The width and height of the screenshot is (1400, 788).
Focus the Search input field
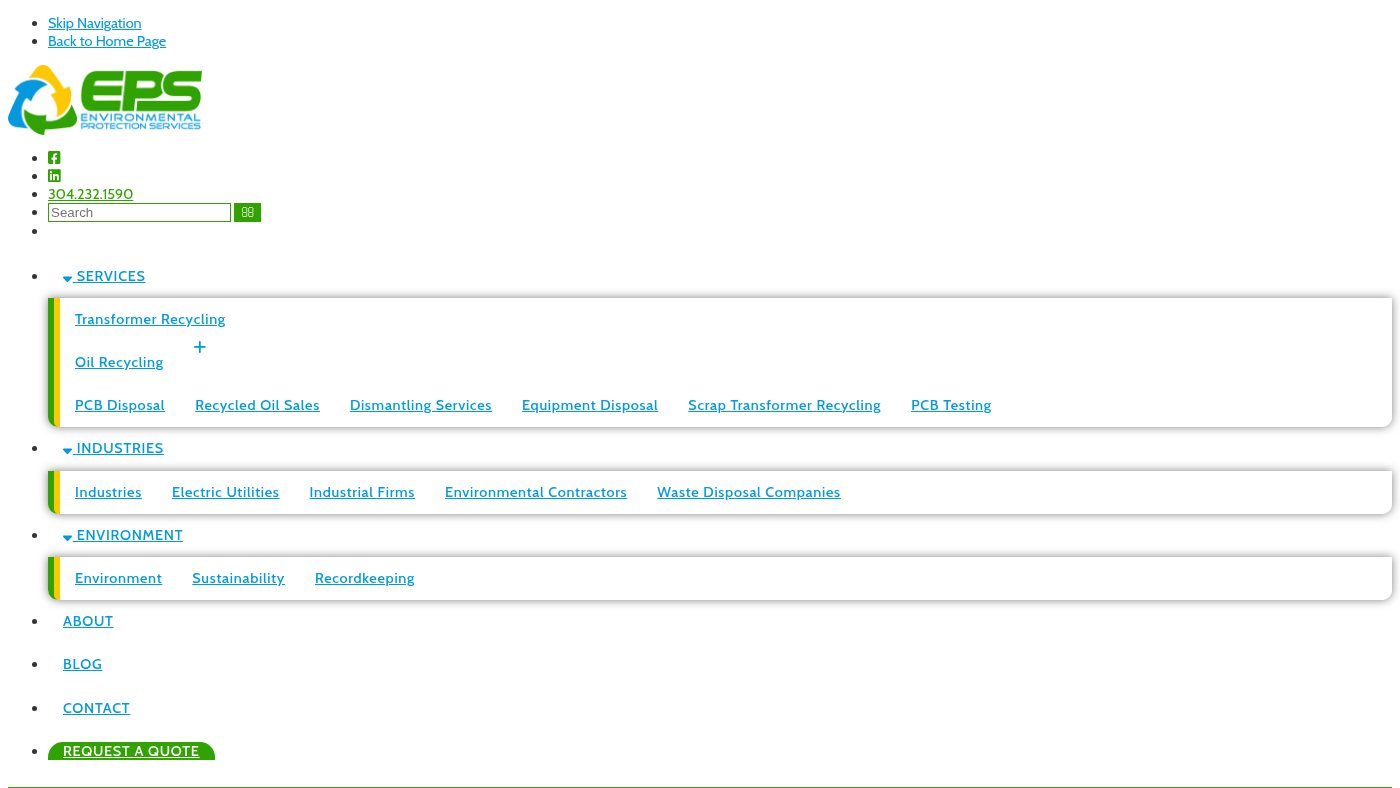coord(139,213)
